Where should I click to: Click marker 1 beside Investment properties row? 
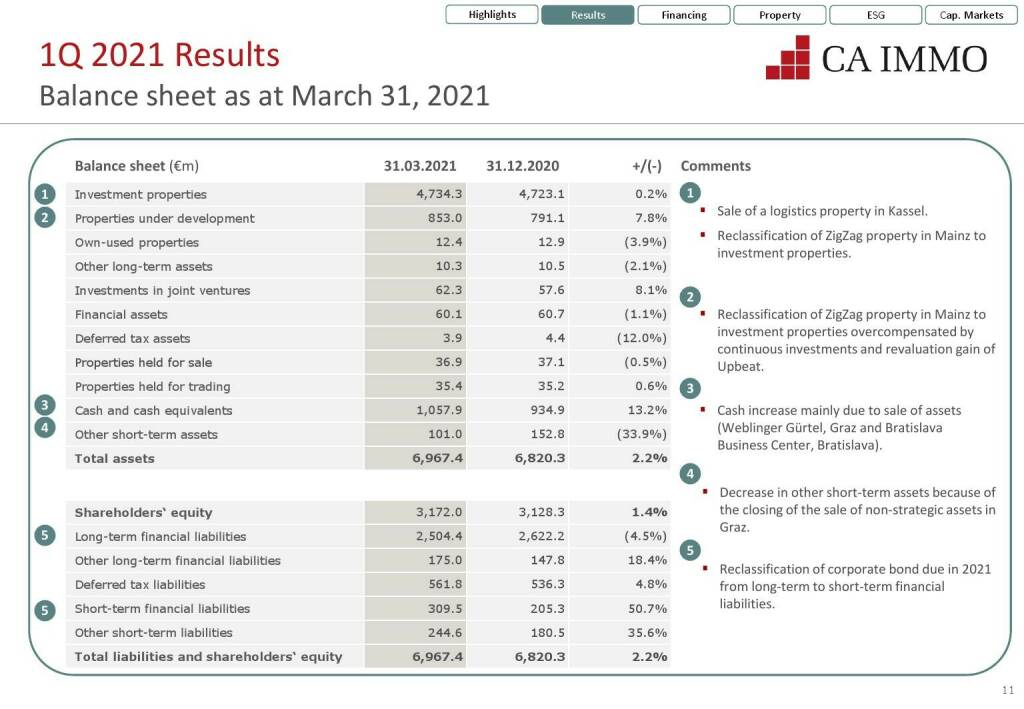point(44,194)
